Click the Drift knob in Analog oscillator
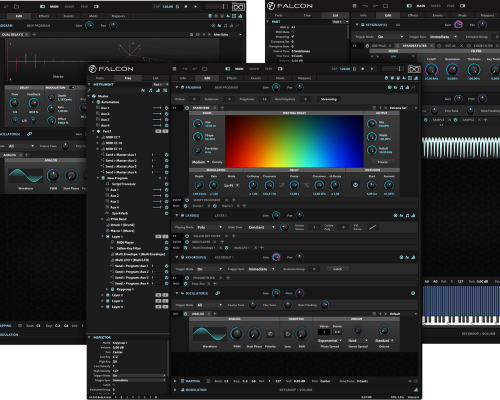 (302, 334)
